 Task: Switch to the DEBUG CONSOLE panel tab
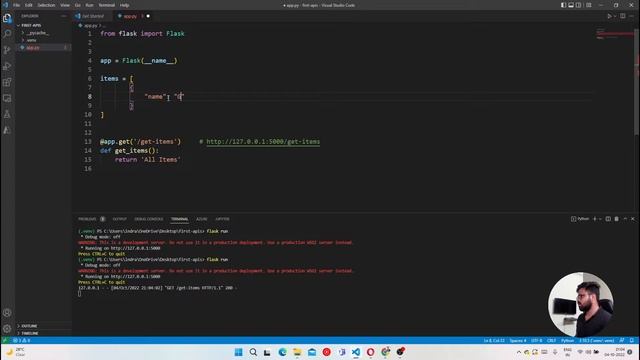click(149, 219)
